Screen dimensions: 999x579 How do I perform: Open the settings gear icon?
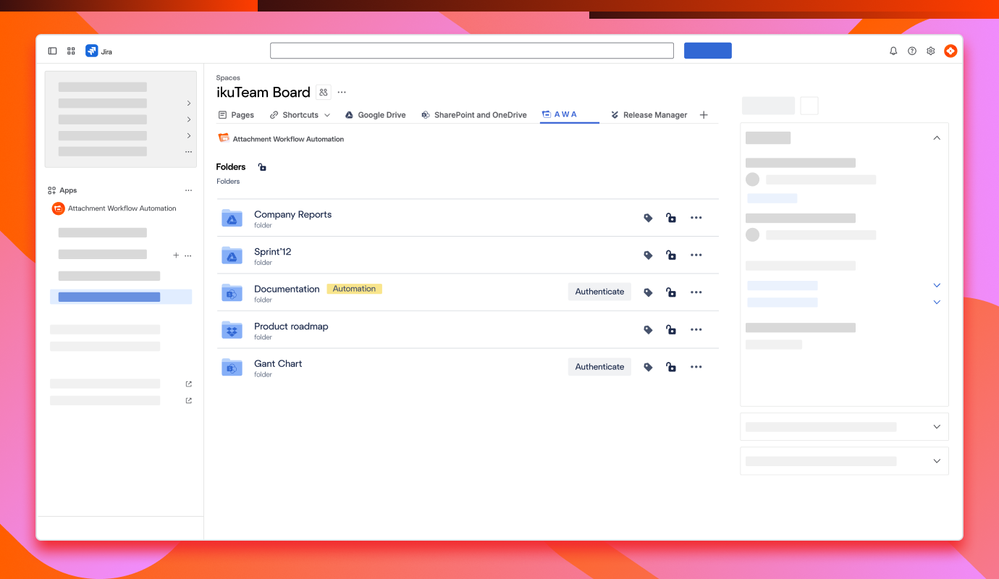931,51
